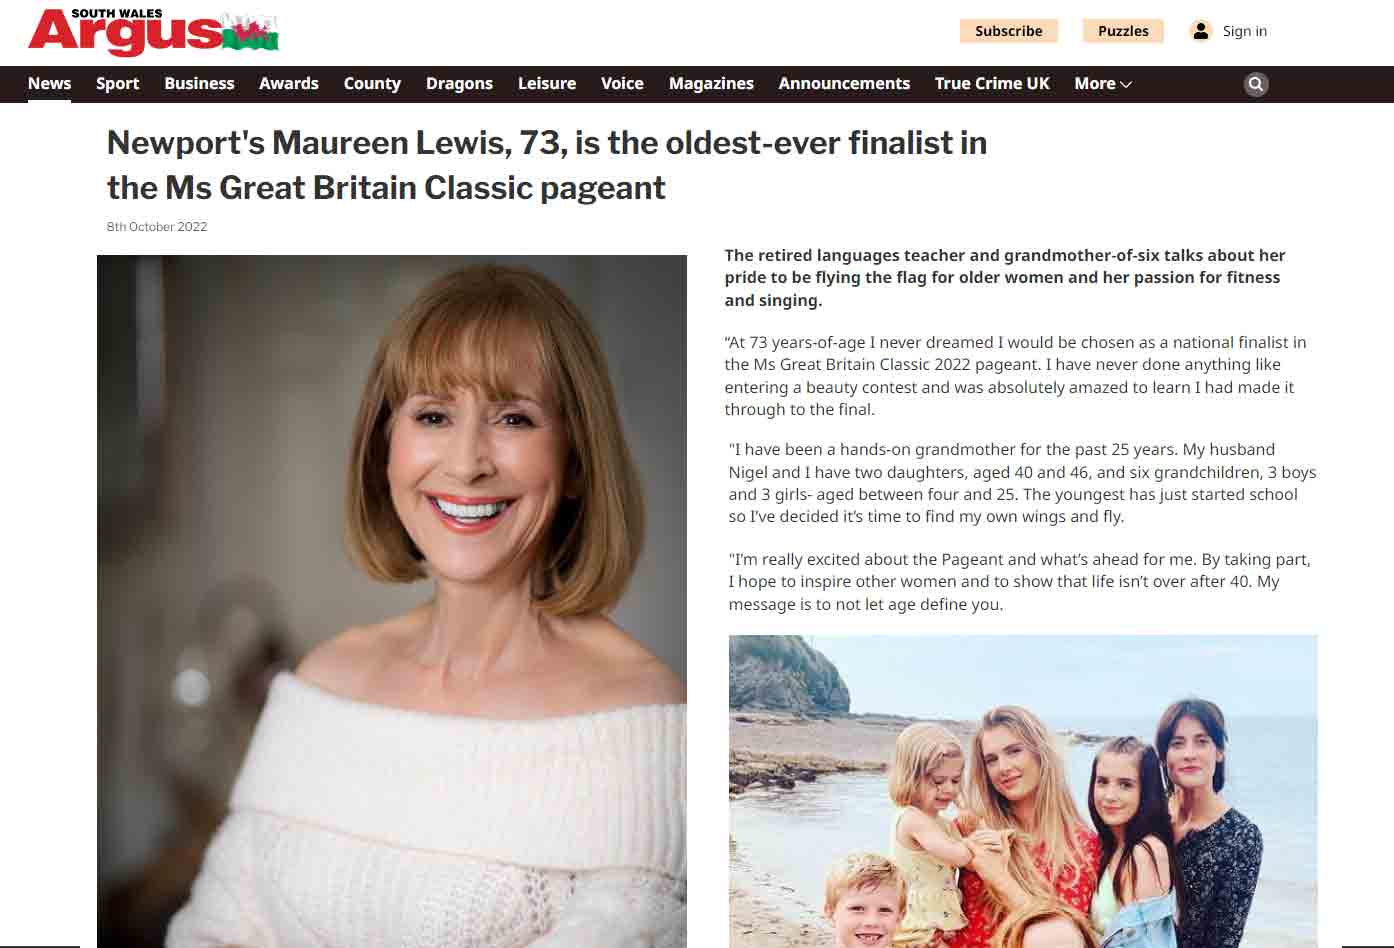This screenshot has width=1394, height=948.
Task: Go to South Wales Argus homepage logo
Action: pos(153,32)
